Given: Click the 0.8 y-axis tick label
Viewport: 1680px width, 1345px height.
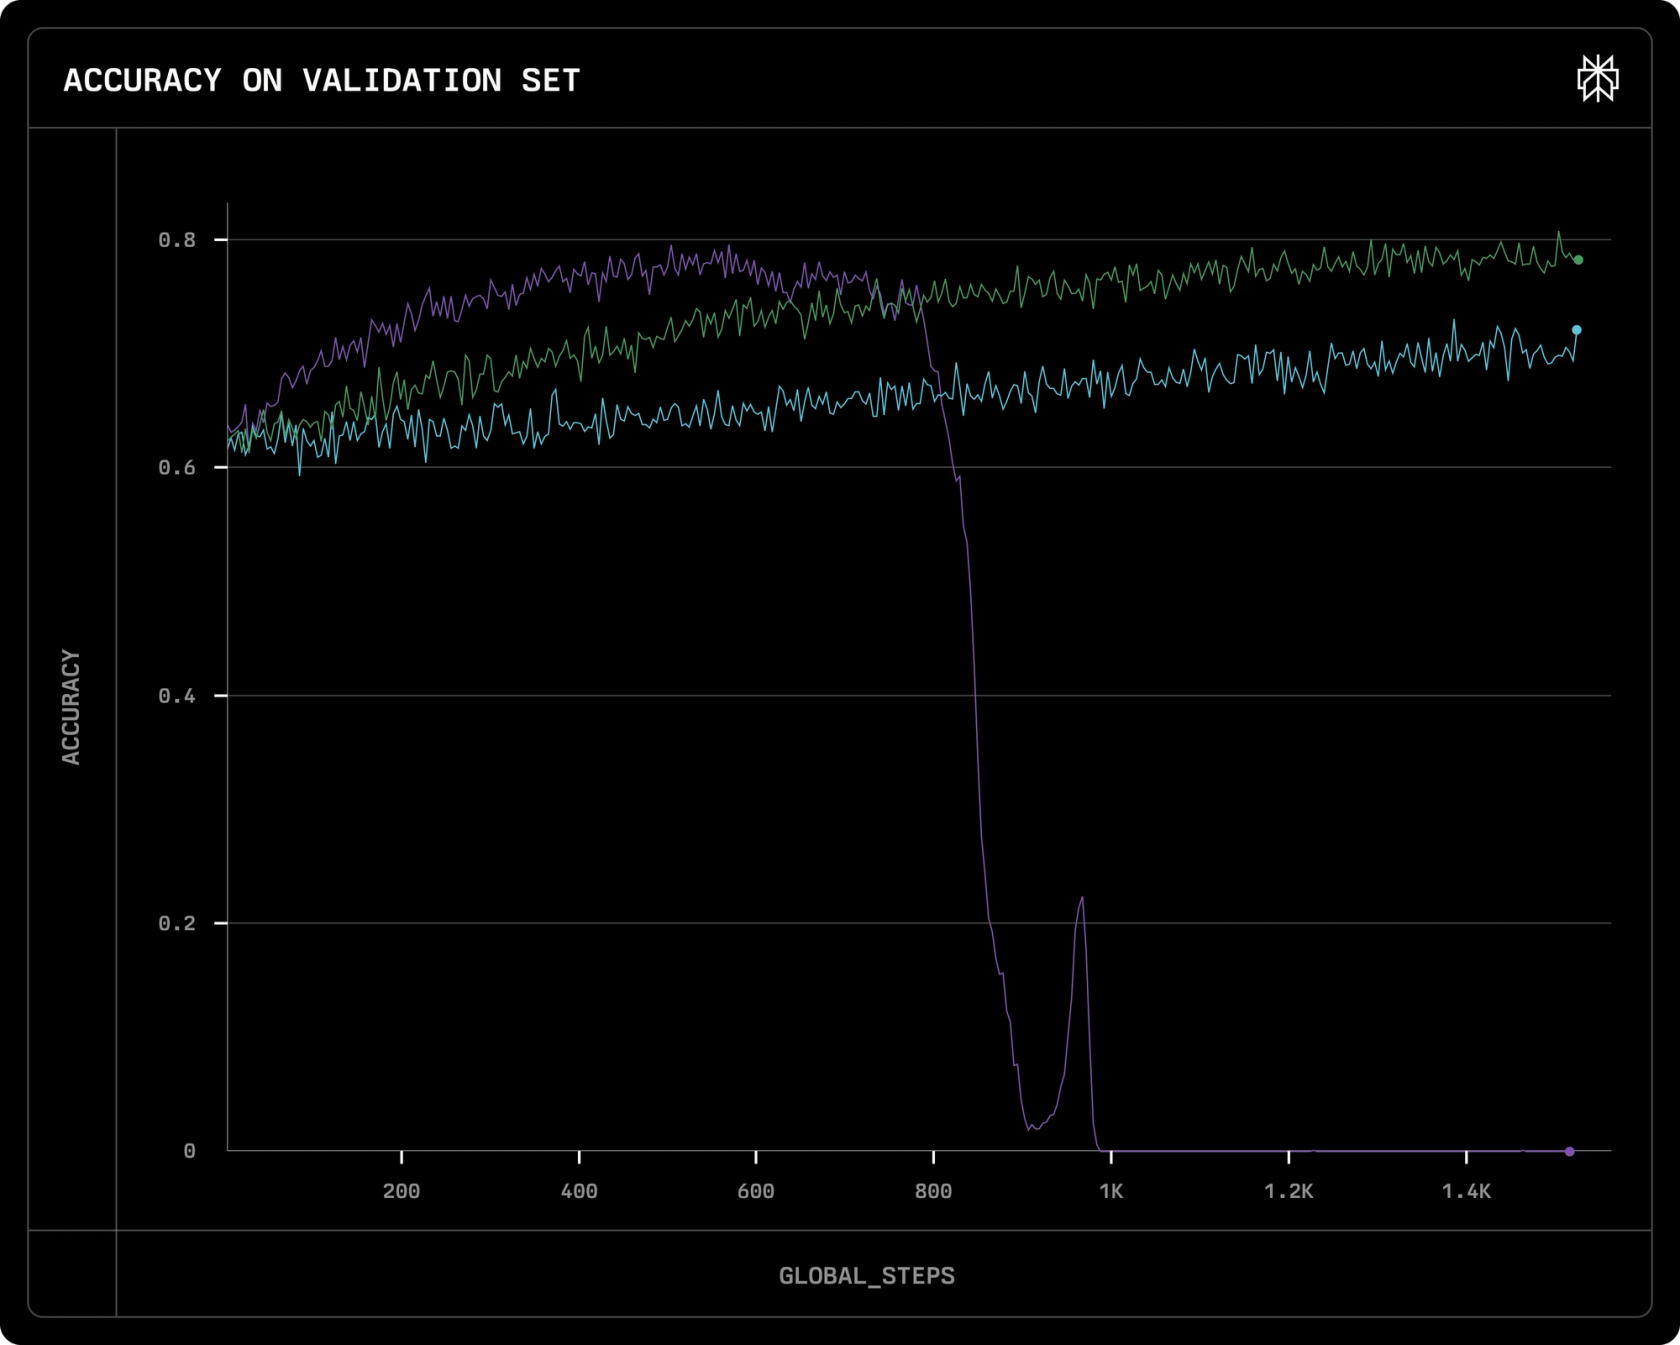Looking at the screenshot, I should point(177,240).
